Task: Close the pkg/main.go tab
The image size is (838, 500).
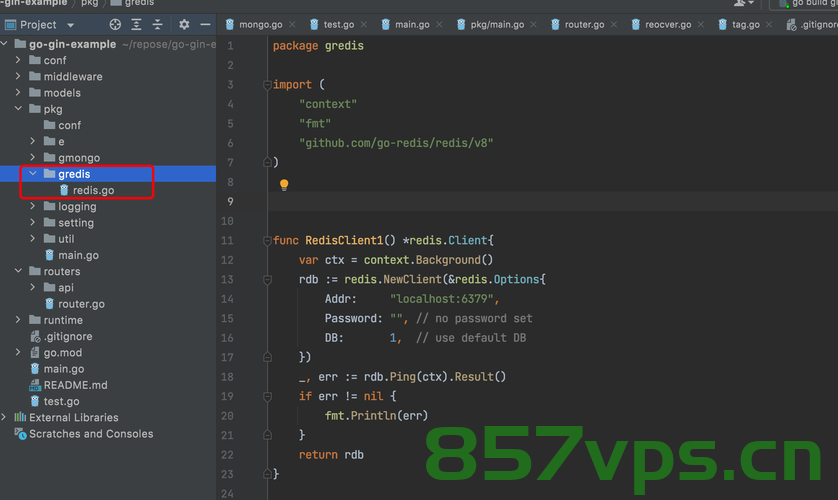Action: point(533,25)
